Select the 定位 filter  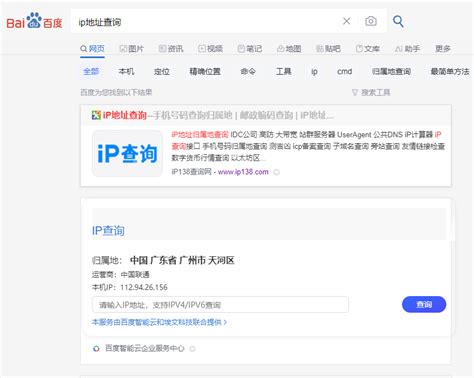click(x=162, y=71)
